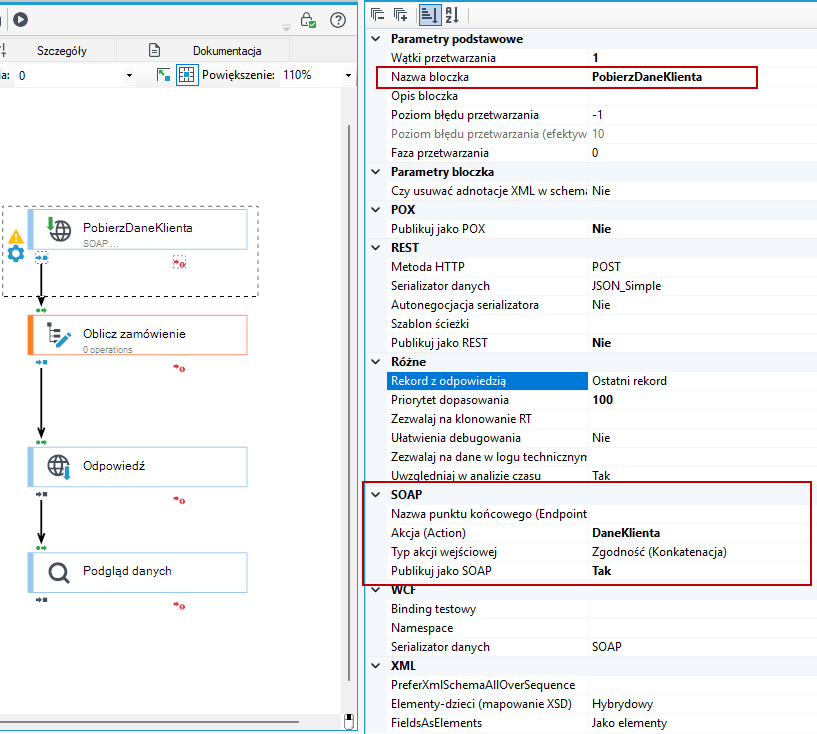Click the globe download icon on PobierzDaneKlienta
The image size is (817, 734).
click(x=59, y=229)
